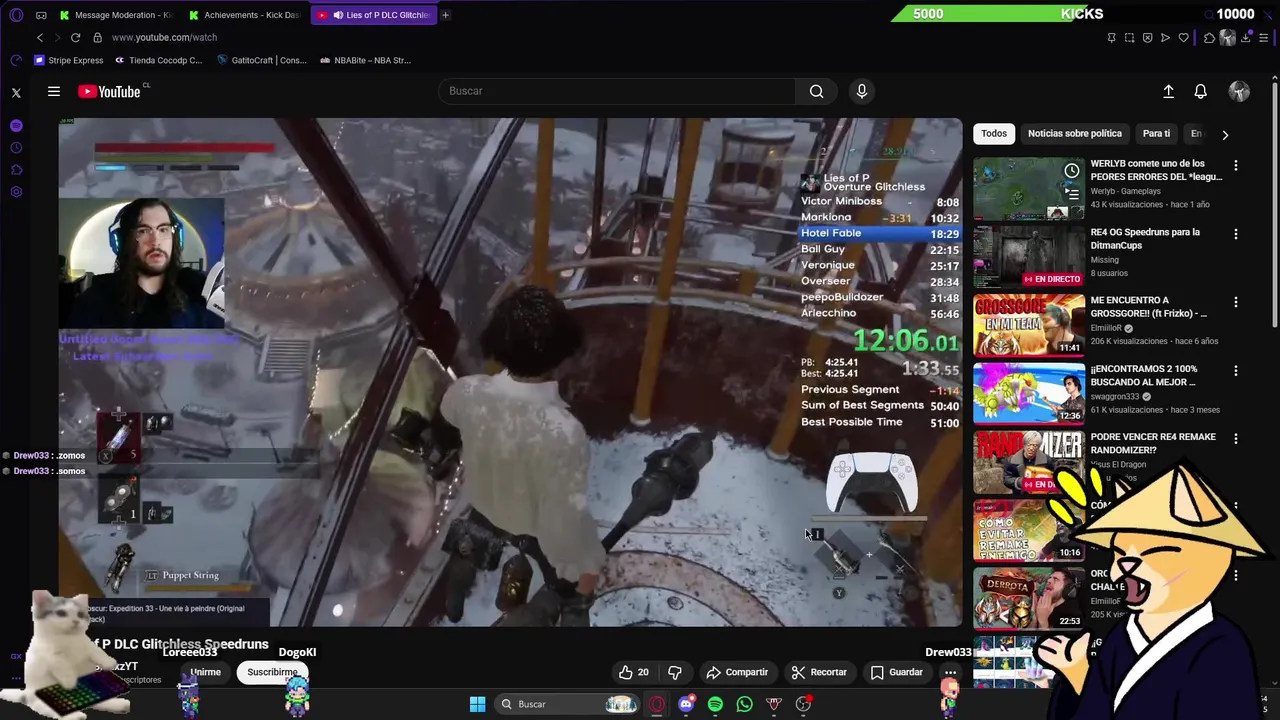The image size is (1280, 720).
Task: Open Opera GX from the taskbar
Action: tap(656, 704)
